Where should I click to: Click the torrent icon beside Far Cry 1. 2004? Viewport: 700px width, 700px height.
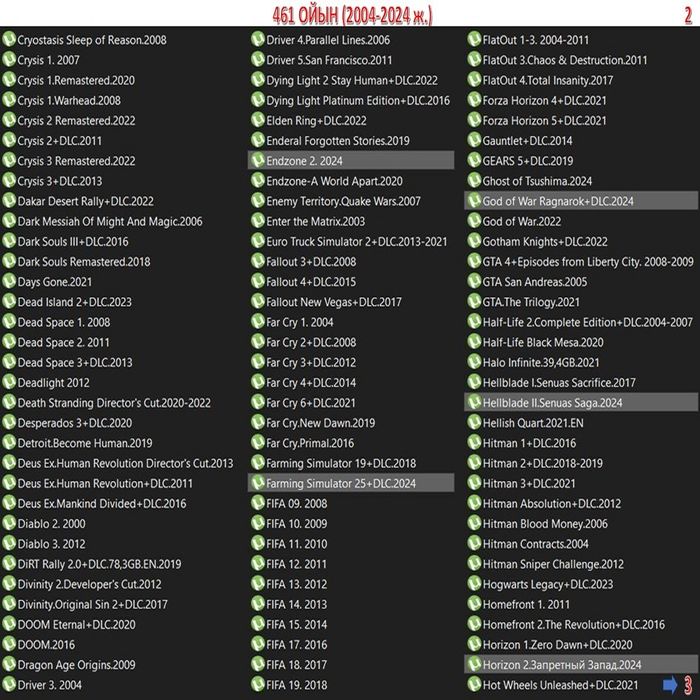[258, 321]
